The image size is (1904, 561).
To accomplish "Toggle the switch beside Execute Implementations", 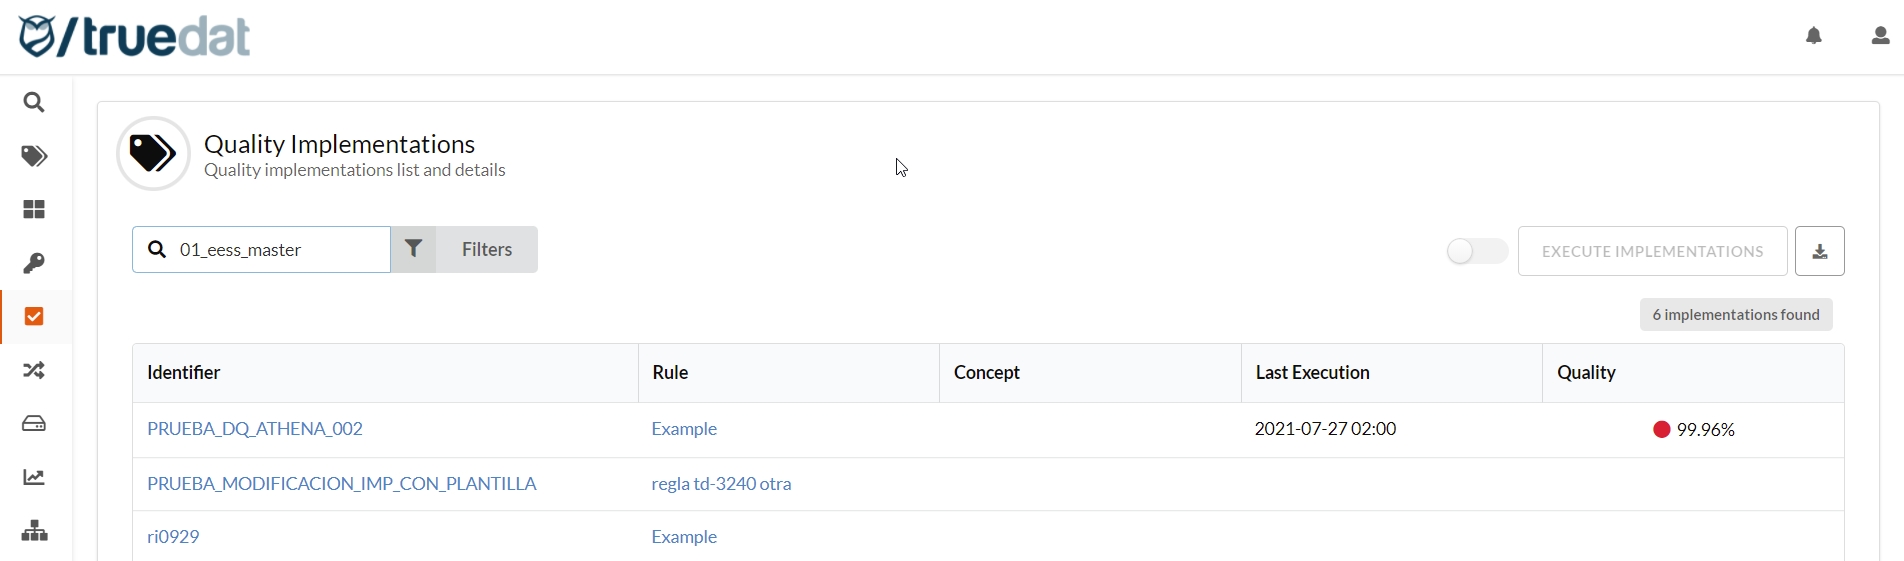I will click(1477, 251).
